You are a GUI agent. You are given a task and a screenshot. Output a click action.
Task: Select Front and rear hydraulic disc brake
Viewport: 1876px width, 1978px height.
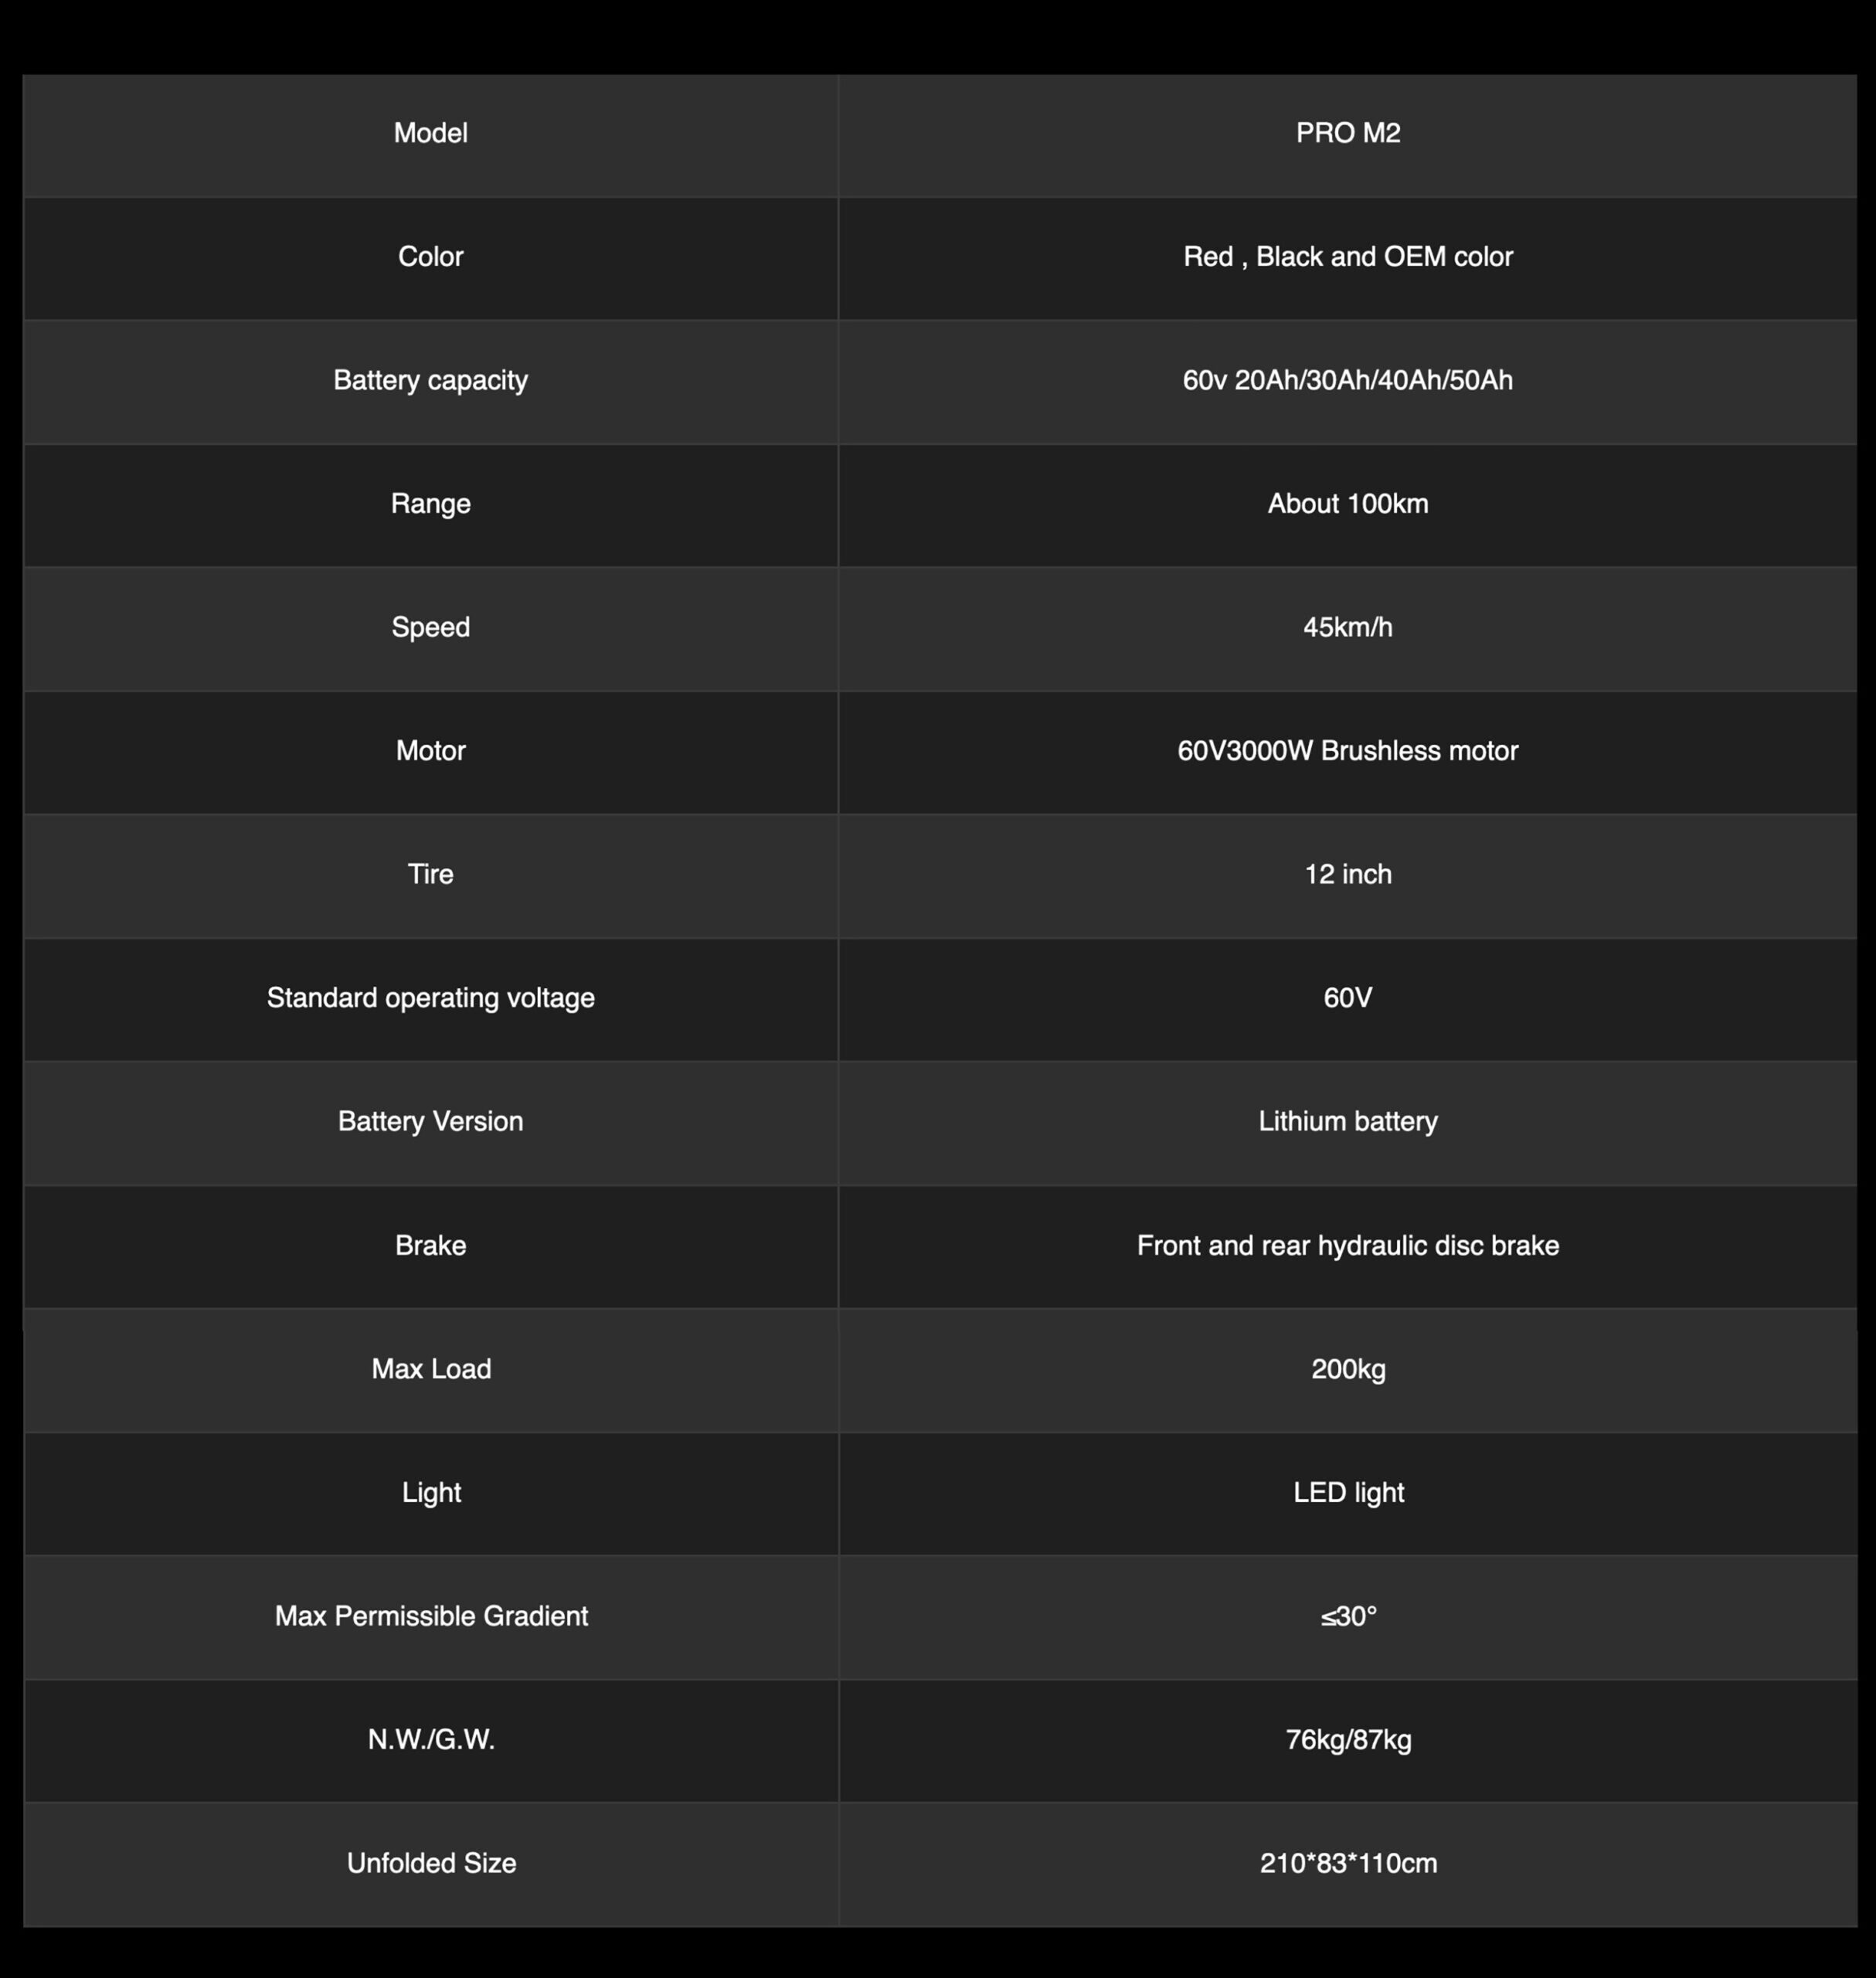(x=1347, y=1245)
